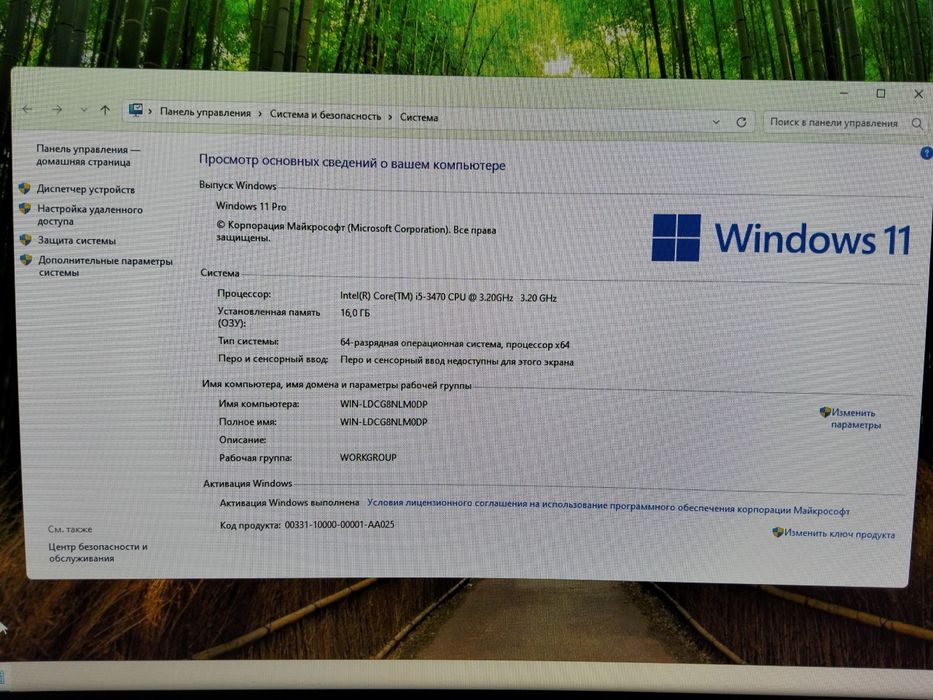Open Панель управления — домашняя страница link
This screenshot has width=933, height=700.
(88, 155)
